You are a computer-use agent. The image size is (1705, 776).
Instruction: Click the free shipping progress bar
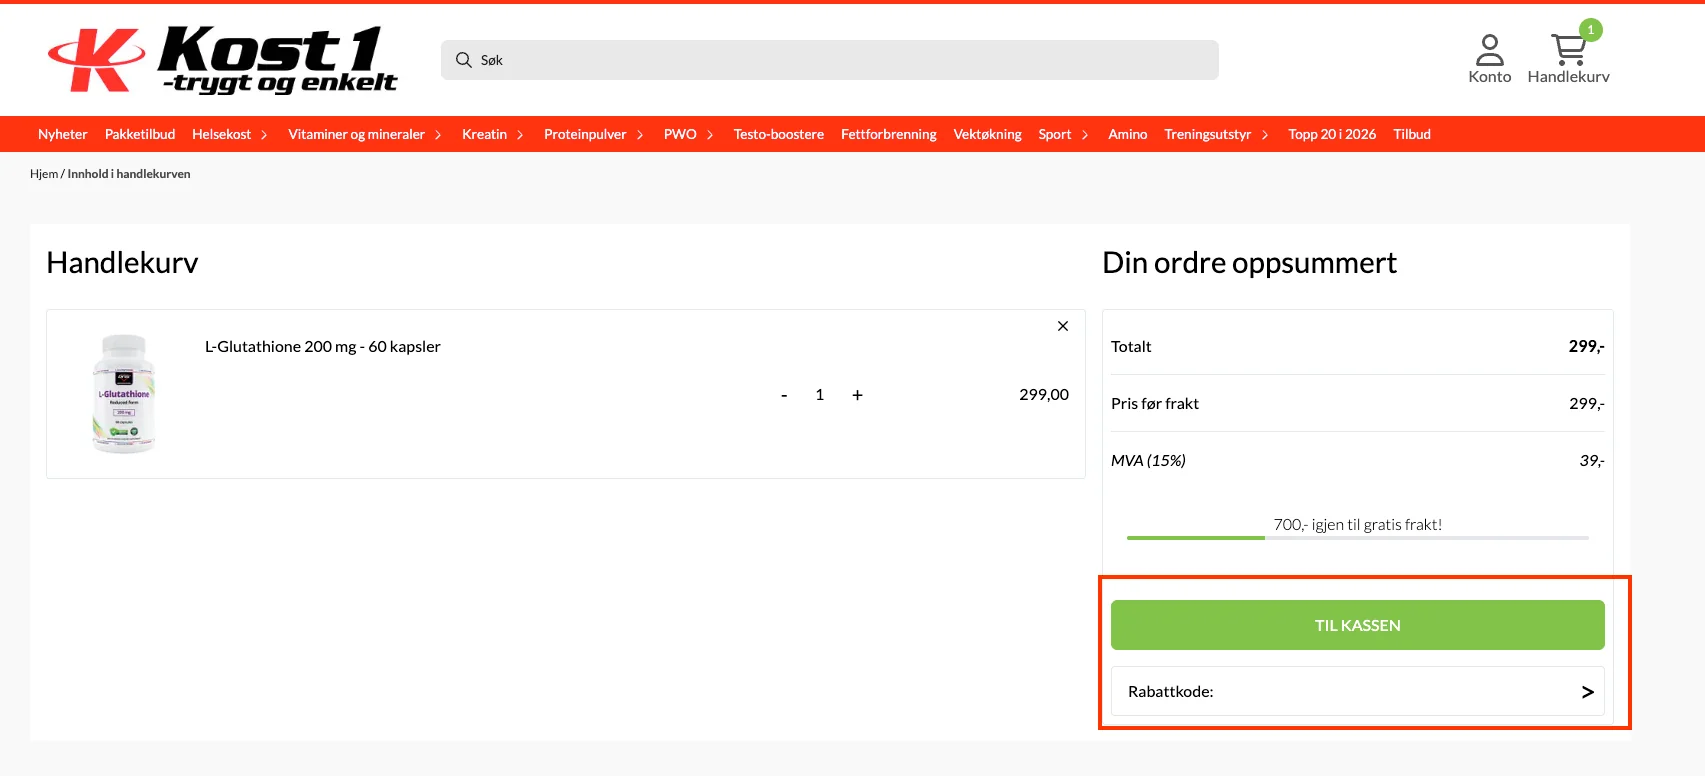click(1358, 538)
